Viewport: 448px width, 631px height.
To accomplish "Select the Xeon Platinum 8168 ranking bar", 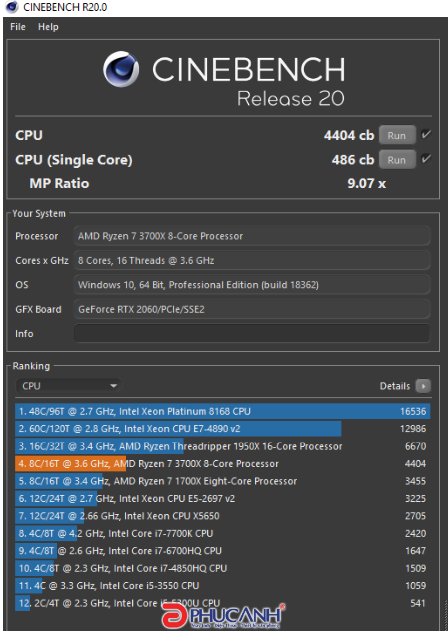I will coord(223,411).
